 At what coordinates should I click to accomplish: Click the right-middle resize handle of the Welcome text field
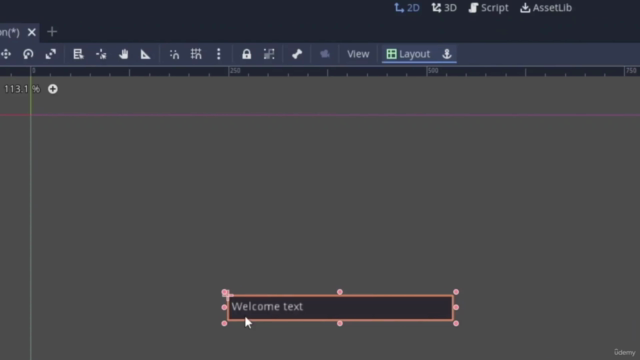[456, 307]
